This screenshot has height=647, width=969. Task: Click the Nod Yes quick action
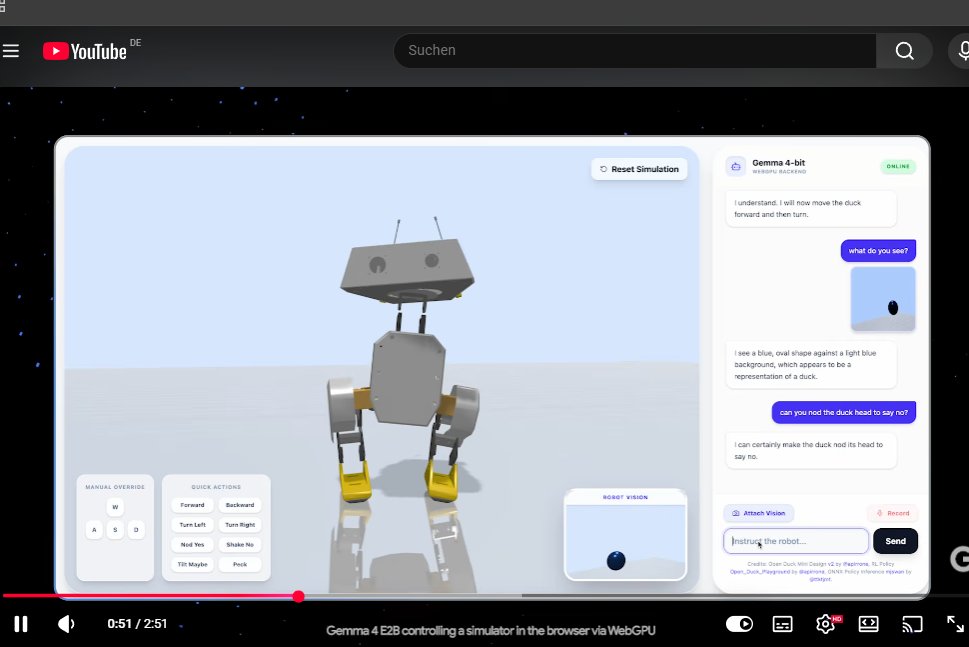192,544
